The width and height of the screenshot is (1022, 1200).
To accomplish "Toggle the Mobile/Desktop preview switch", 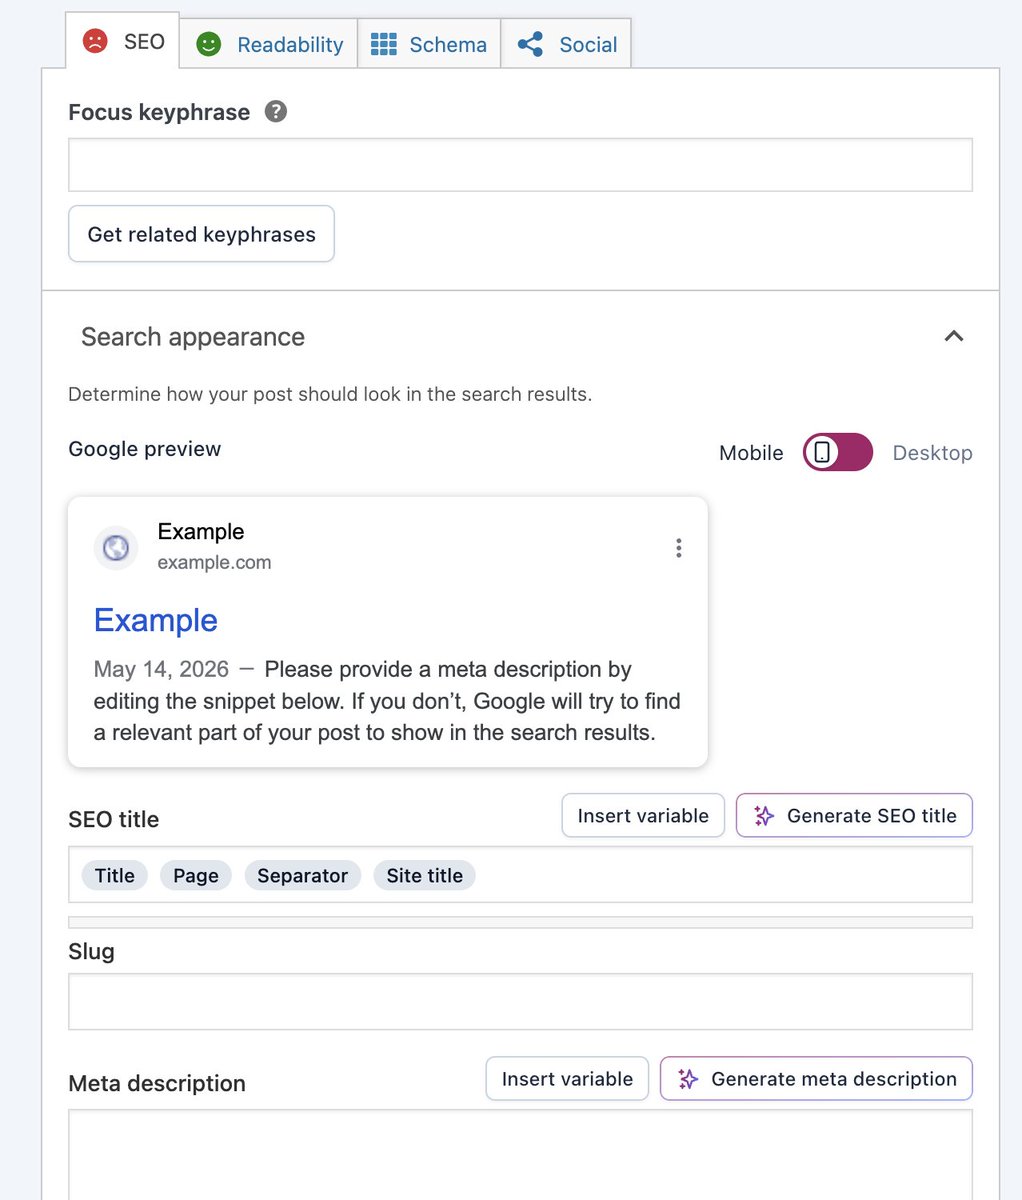I will (838, 452).
